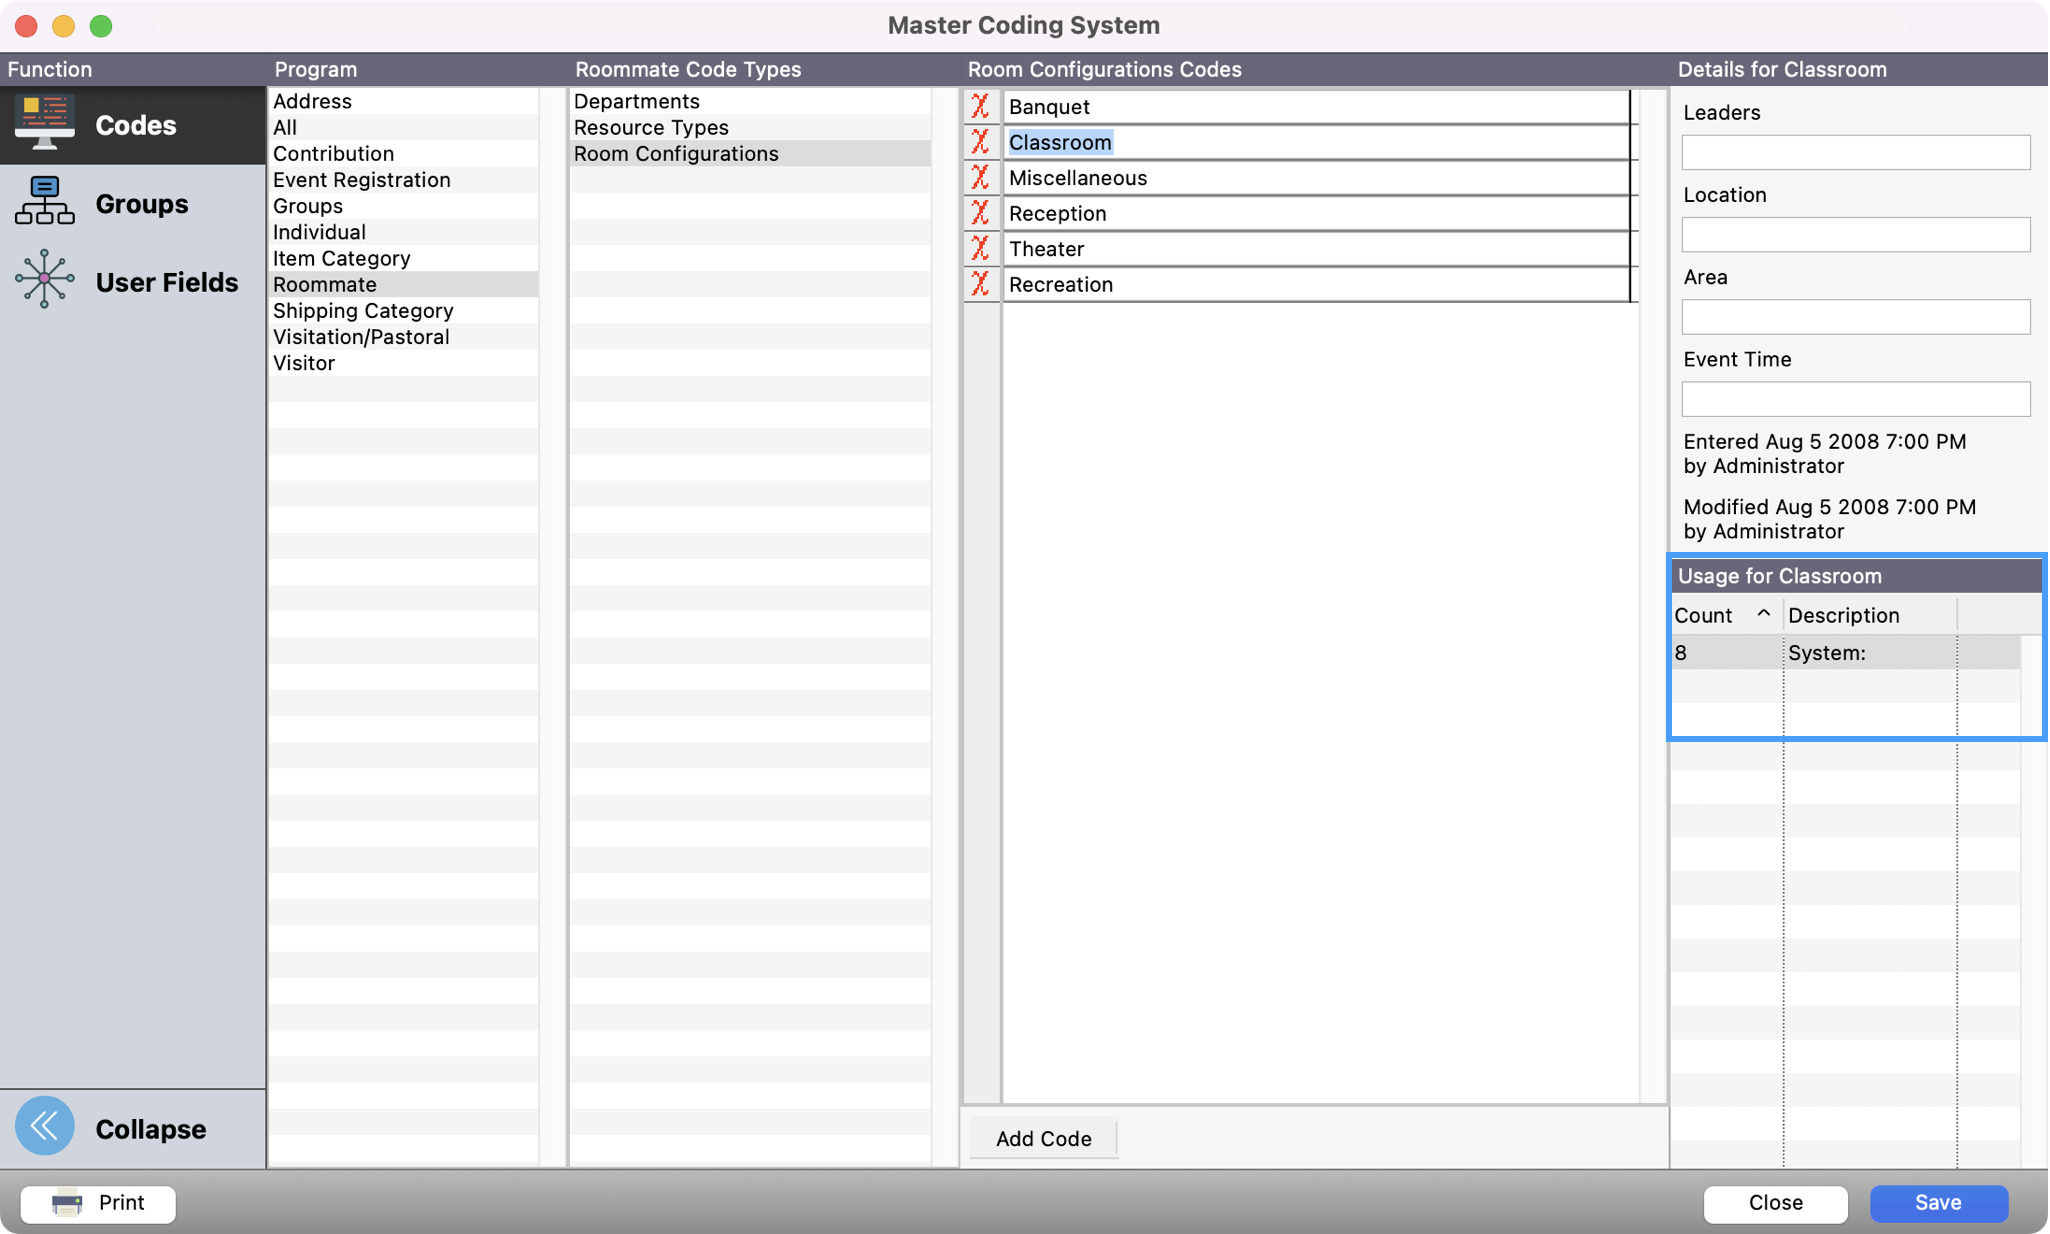
Task: Remove the Classroom code via red X
Action: click(980, 142)
